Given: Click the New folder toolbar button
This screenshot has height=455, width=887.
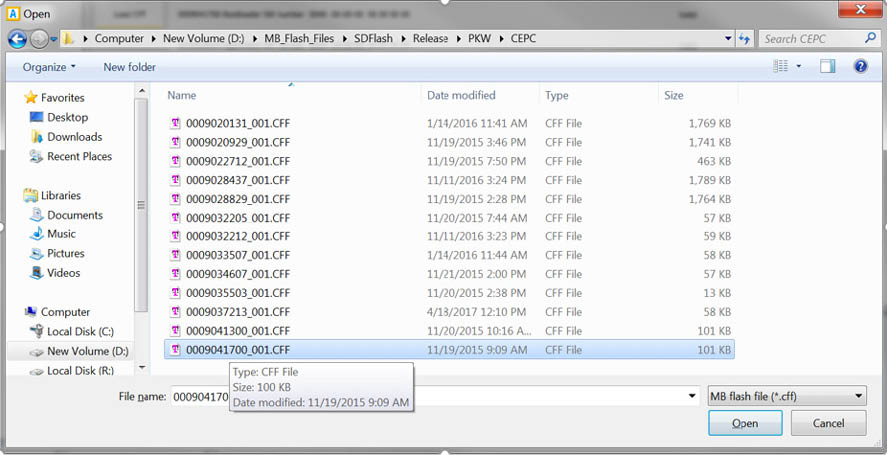Looking at the screenshot, I should pos(129,67).
